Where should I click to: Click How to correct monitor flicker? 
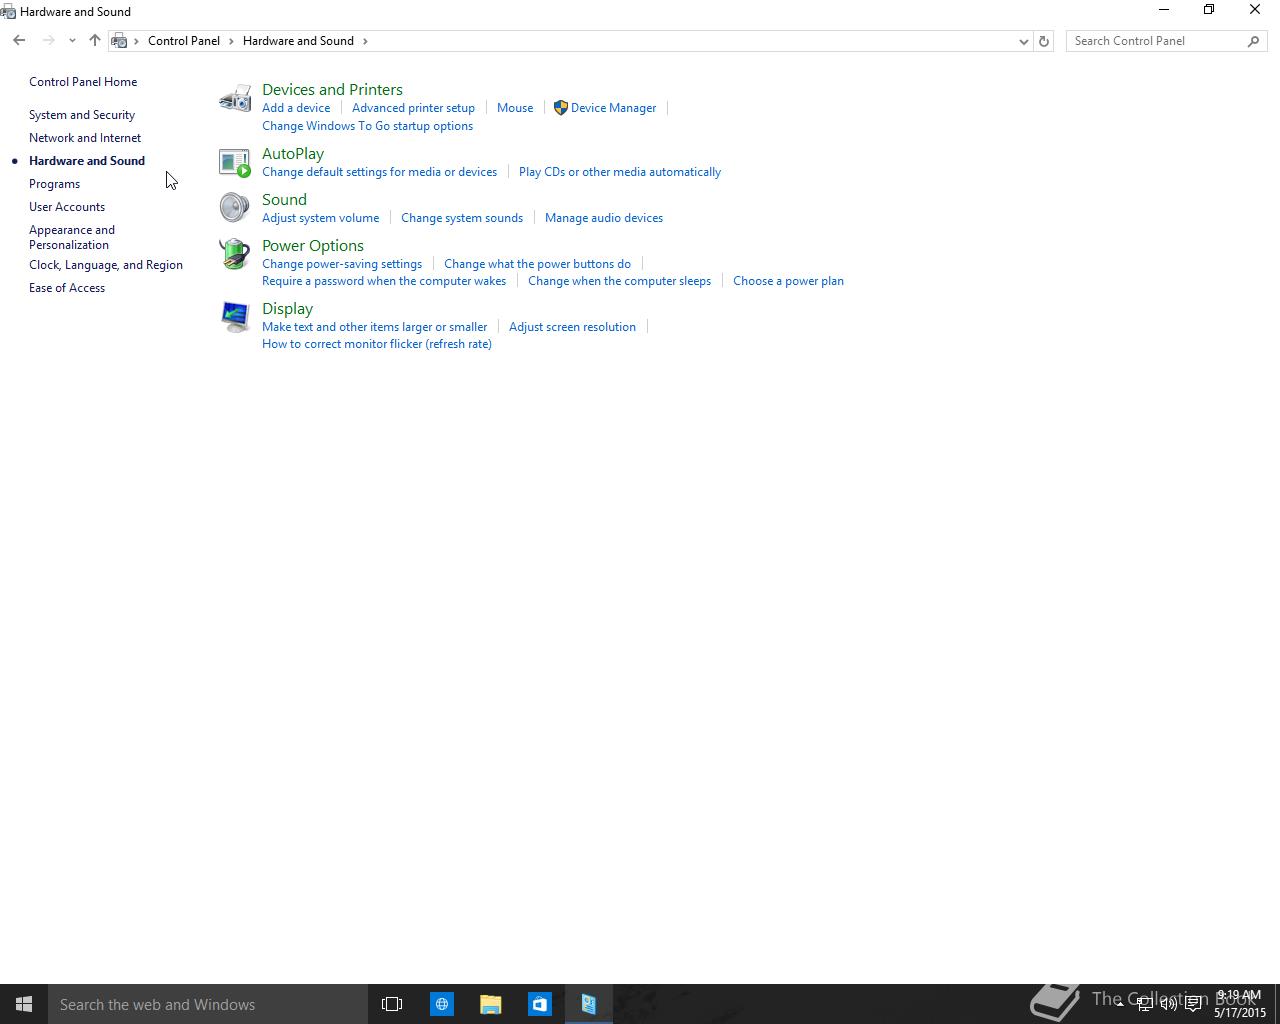click(377, 344)
